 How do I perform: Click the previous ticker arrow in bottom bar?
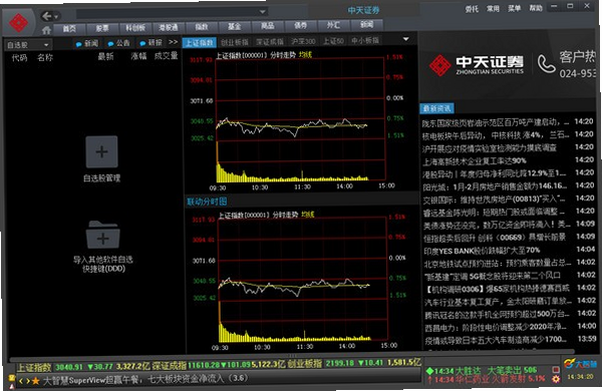[21, 381]
